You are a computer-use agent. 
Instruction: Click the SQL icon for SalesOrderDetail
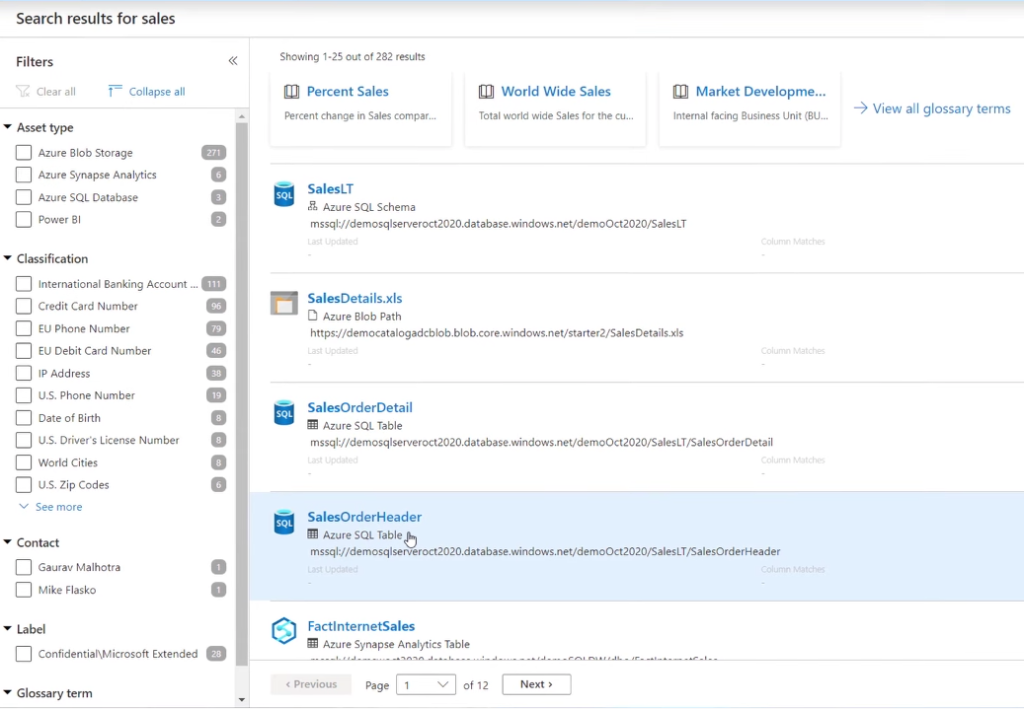(284, 413)
